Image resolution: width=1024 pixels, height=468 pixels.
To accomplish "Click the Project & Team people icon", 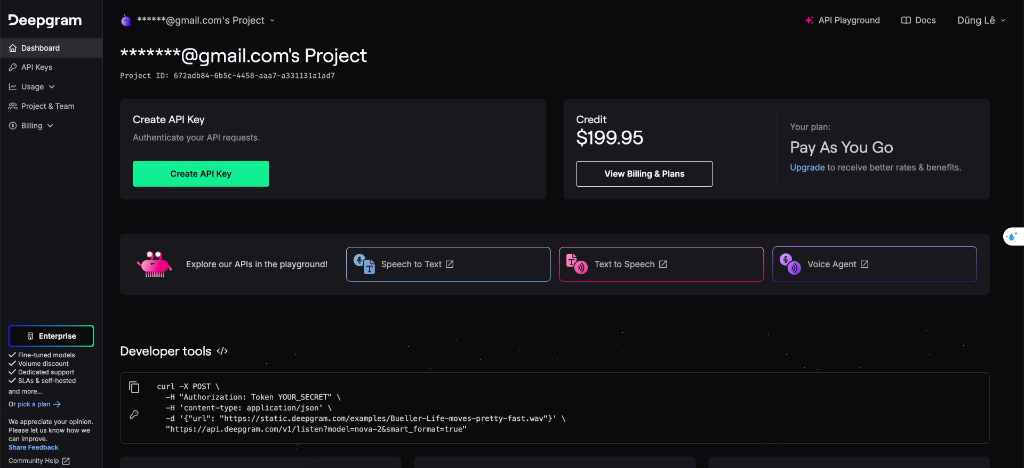I will click(x=13, y=106).
